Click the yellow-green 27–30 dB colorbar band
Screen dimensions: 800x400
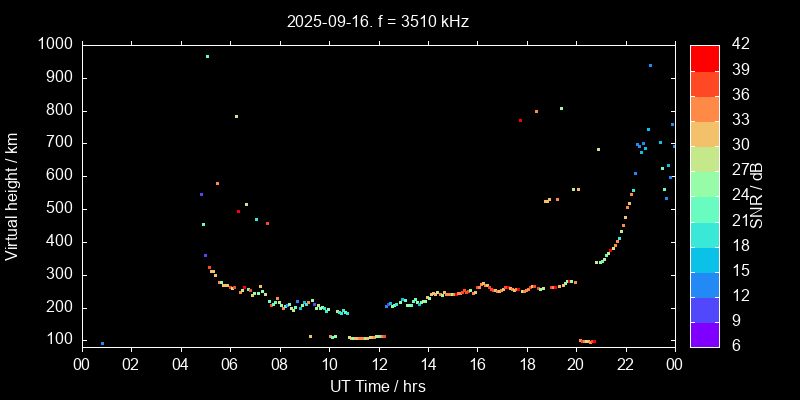705,158
